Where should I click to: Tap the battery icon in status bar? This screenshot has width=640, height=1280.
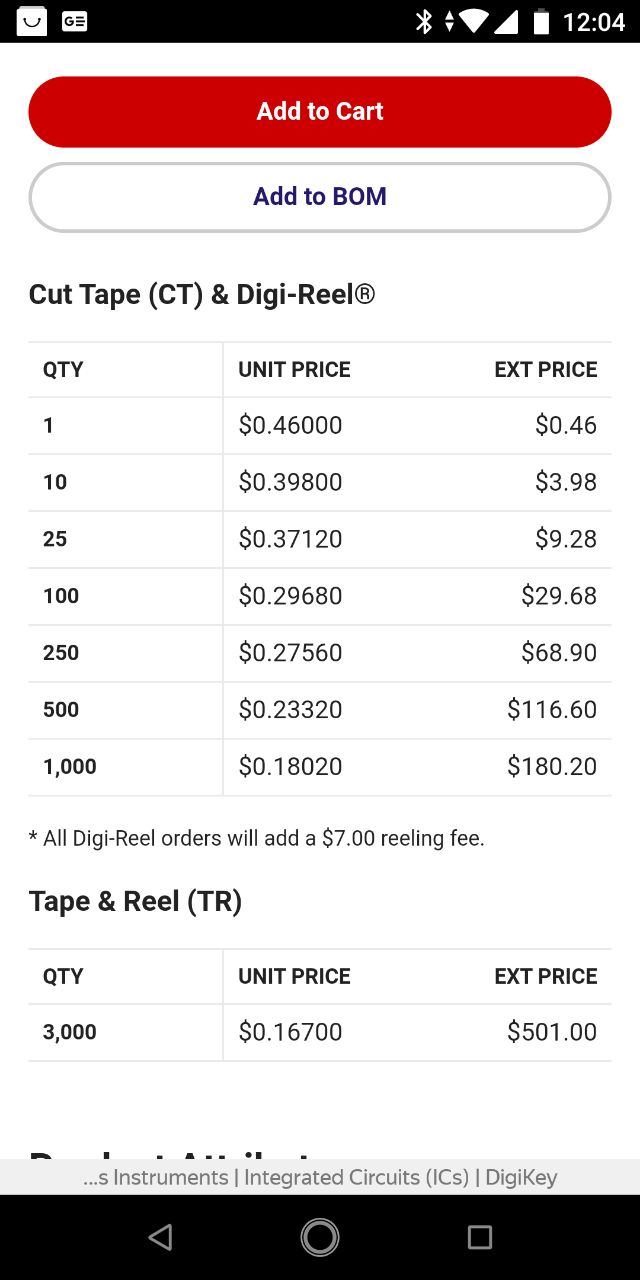pos(541,21)
